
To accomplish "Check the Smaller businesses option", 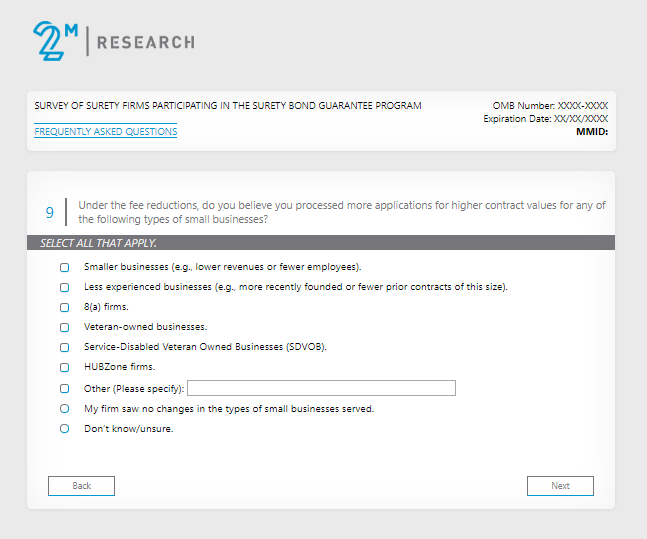I will click(65, 268).
